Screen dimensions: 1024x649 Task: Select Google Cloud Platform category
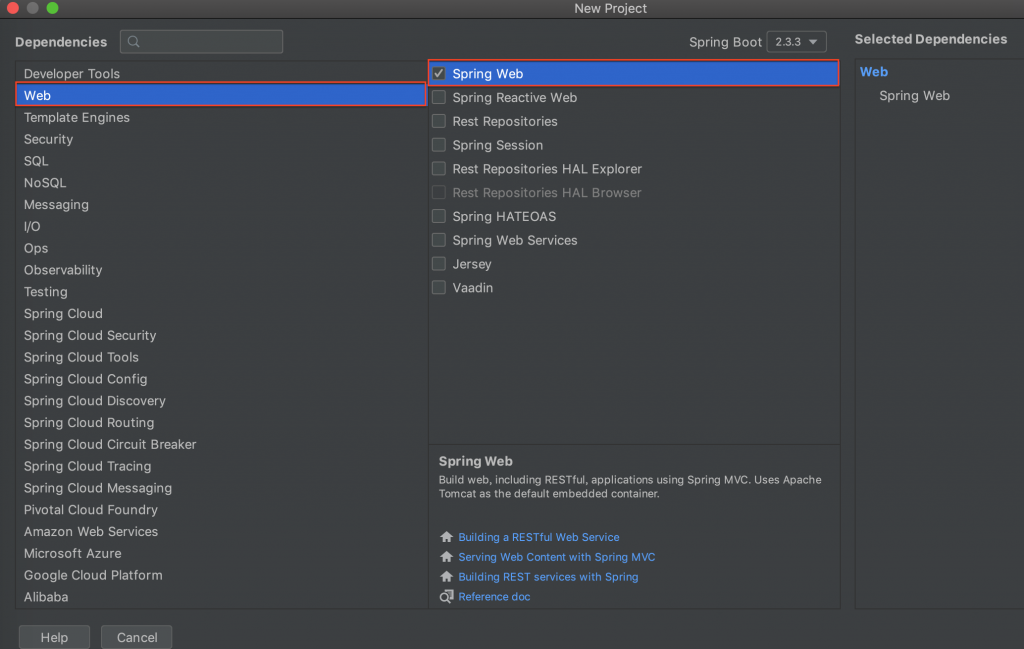(221, 575)
